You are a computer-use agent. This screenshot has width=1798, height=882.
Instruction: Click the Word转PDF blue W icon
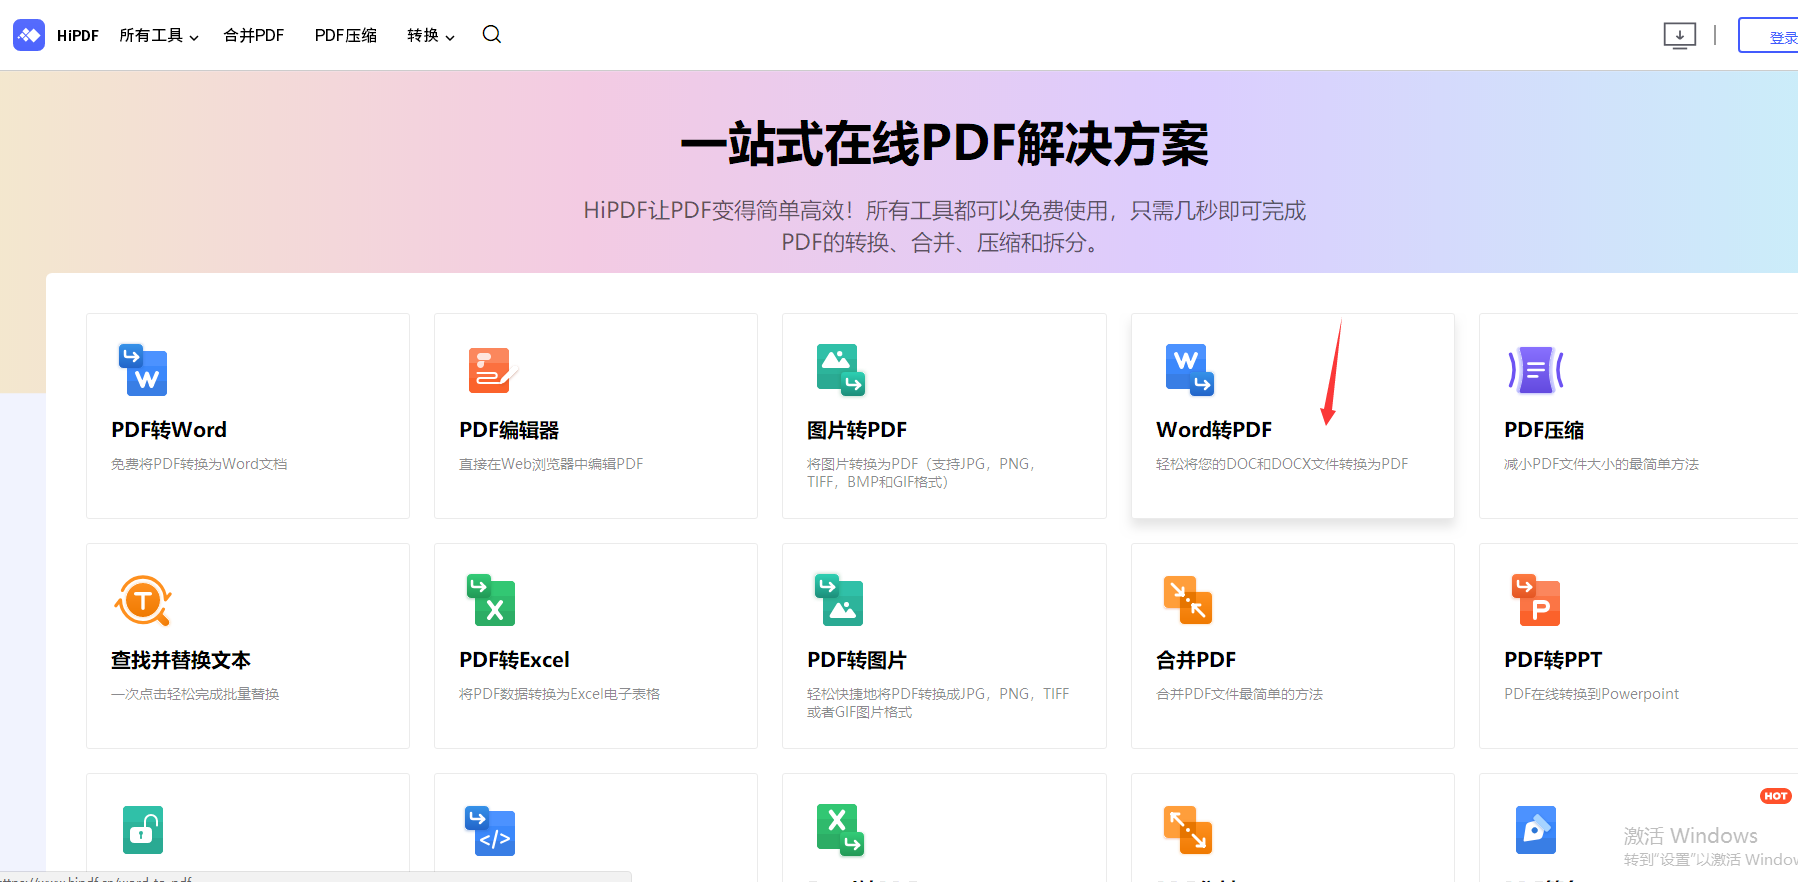coord(1189,370)
